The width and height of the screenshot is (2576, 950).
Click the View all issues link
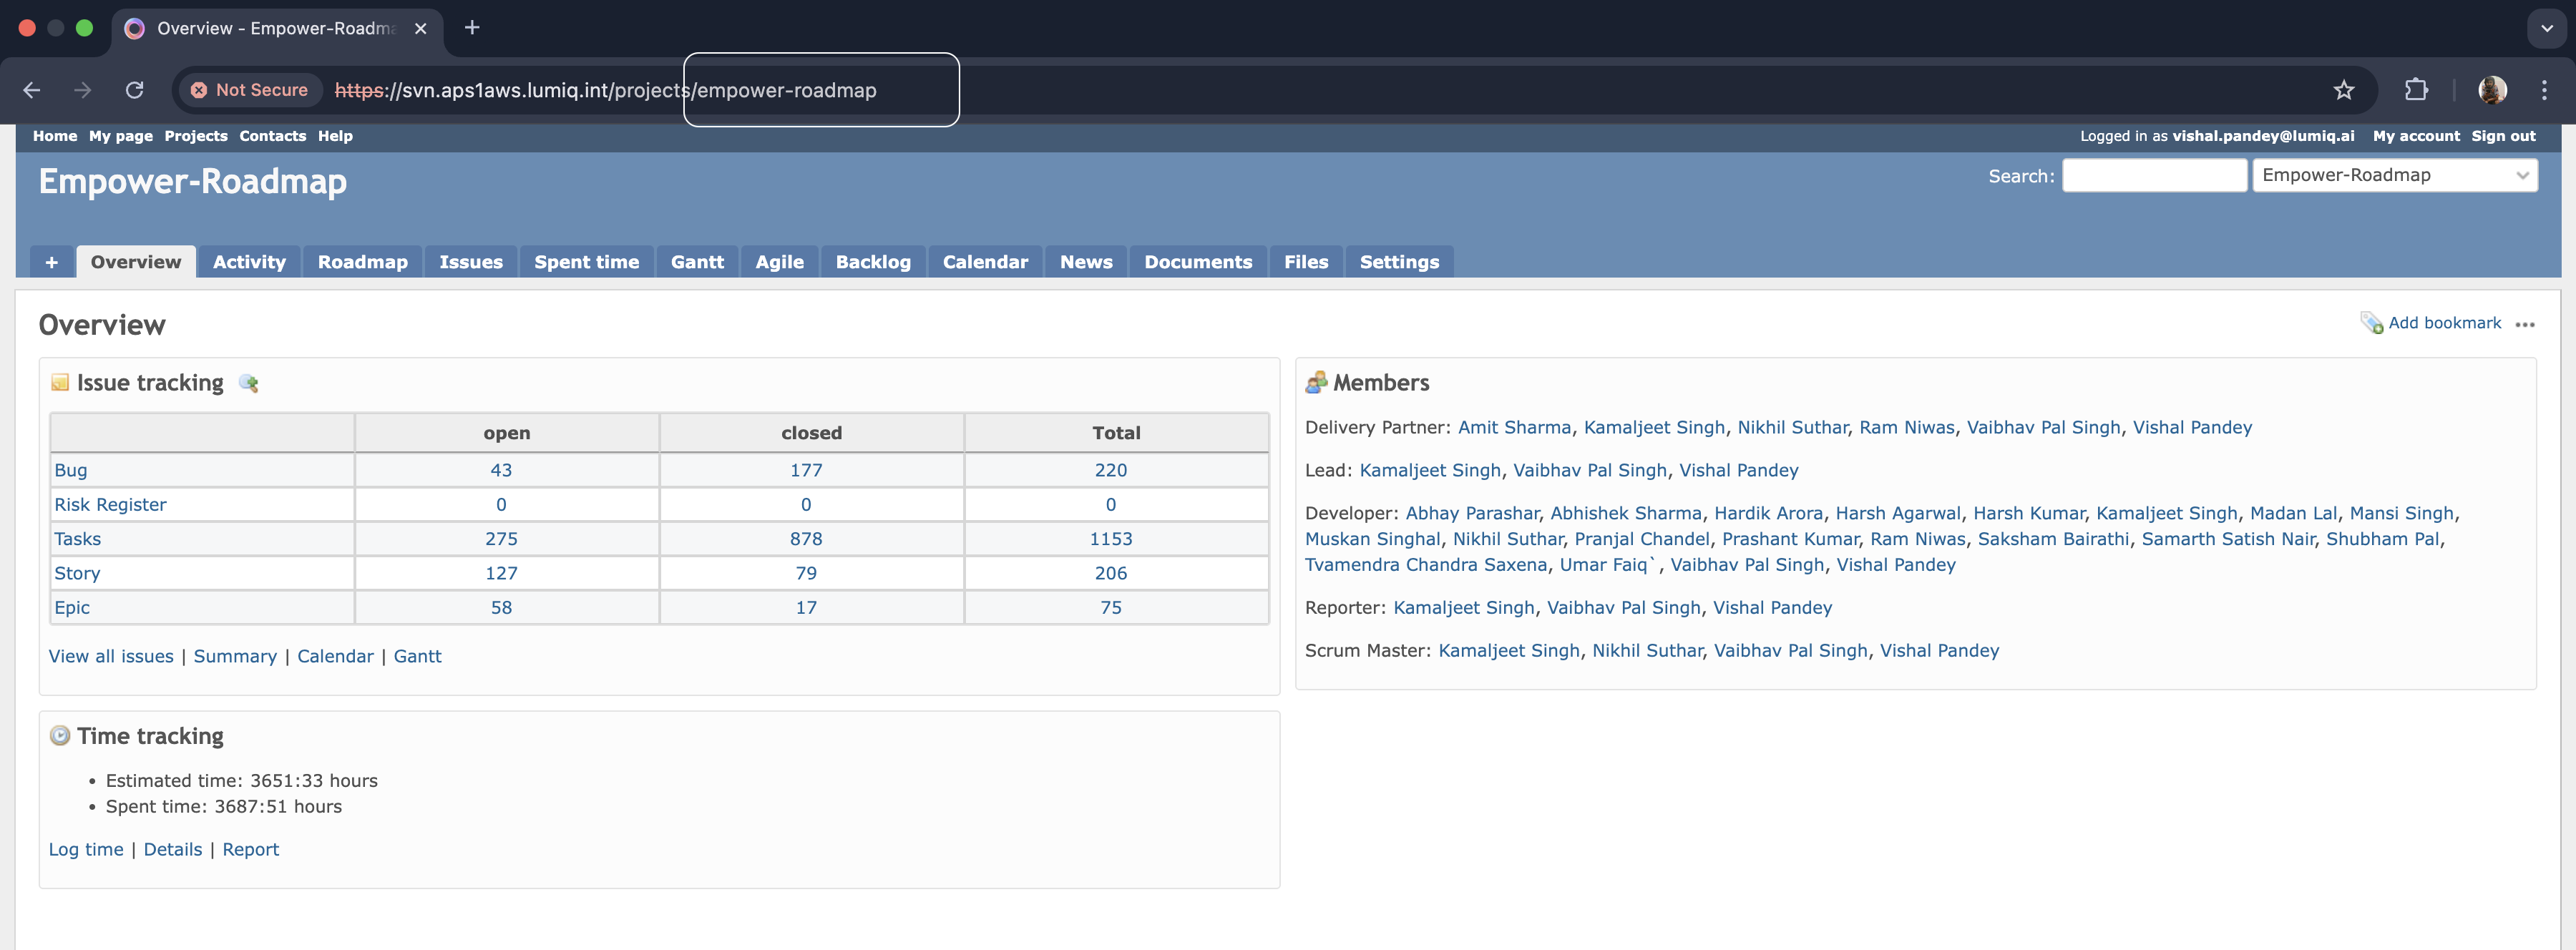click(111, 656)
